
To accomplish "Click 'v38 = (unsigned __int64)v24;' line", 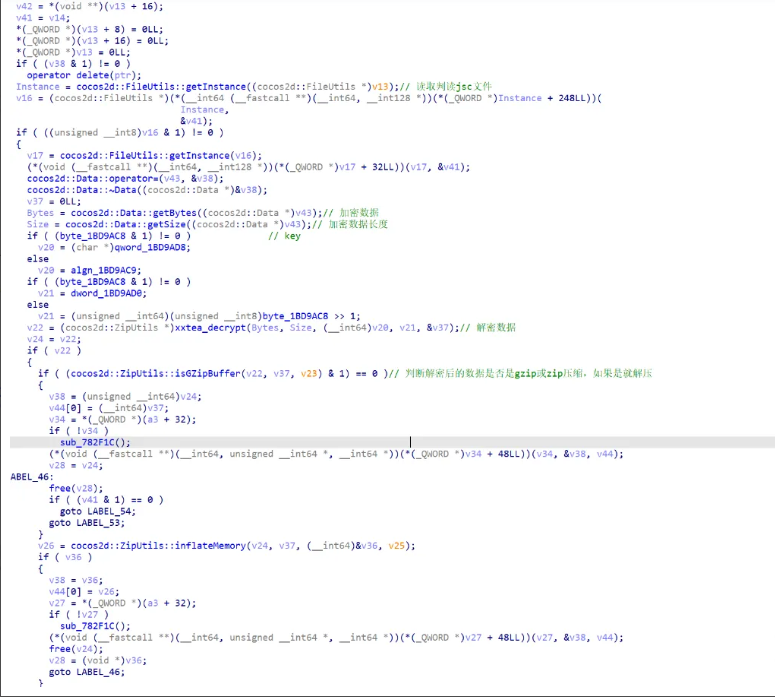I will [125, 396].
